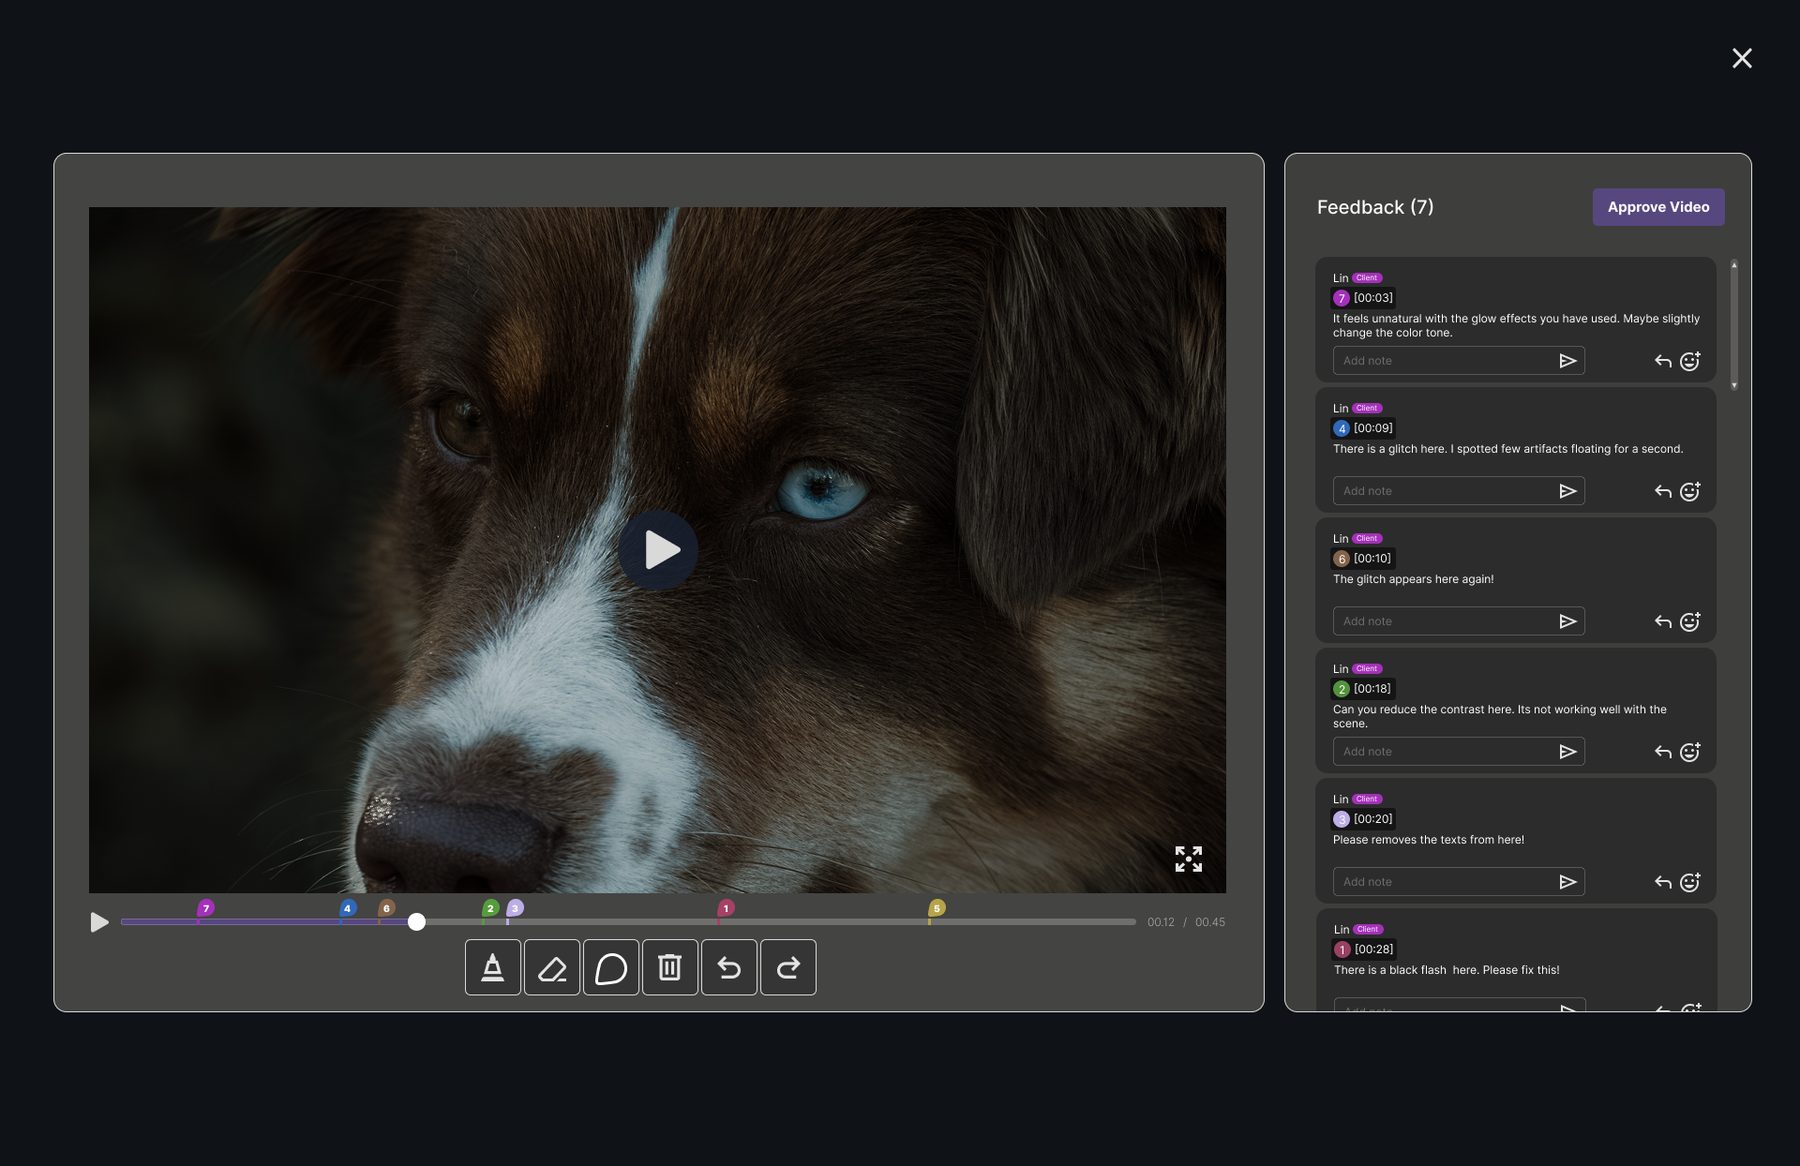
Task: Add emoji reaction to 00:10 comment
Action: (1690, 621)
